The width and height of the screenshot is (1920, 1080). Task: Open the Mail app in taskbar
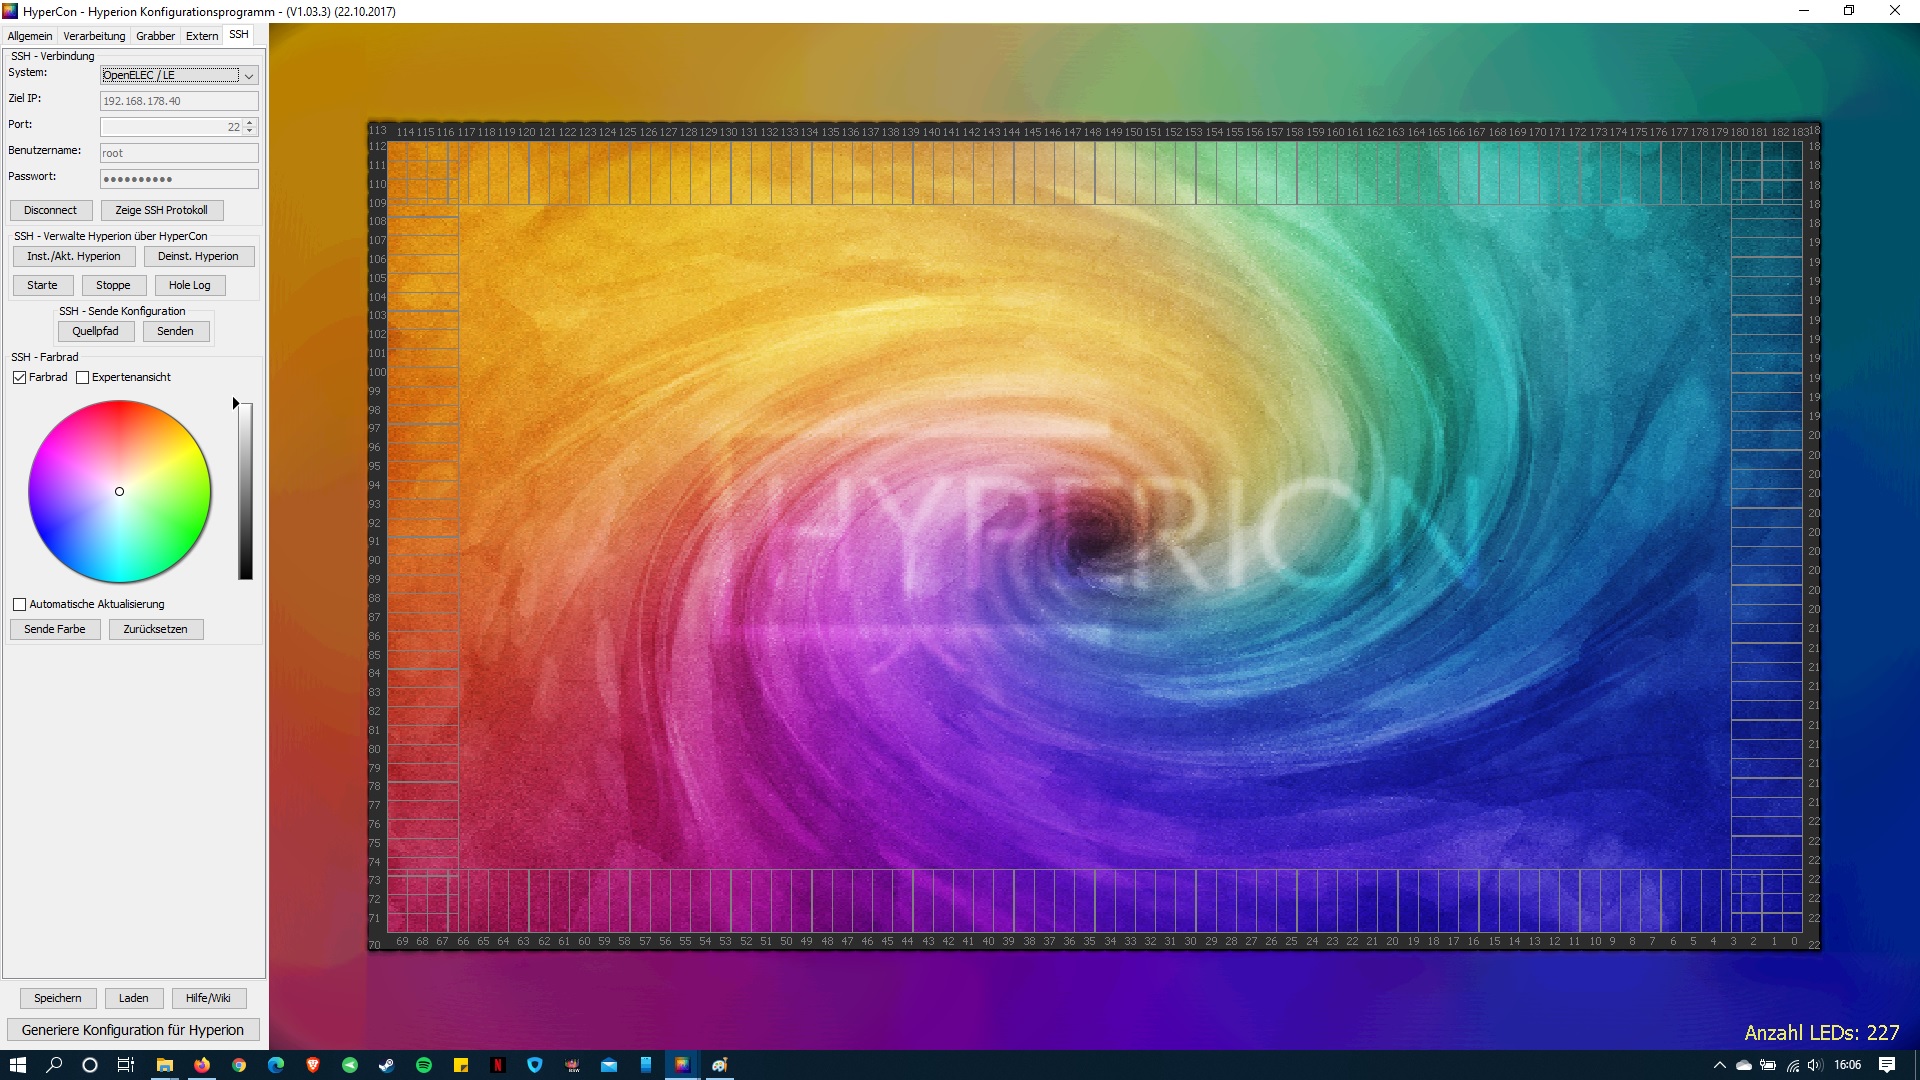tap(609, 1065)
